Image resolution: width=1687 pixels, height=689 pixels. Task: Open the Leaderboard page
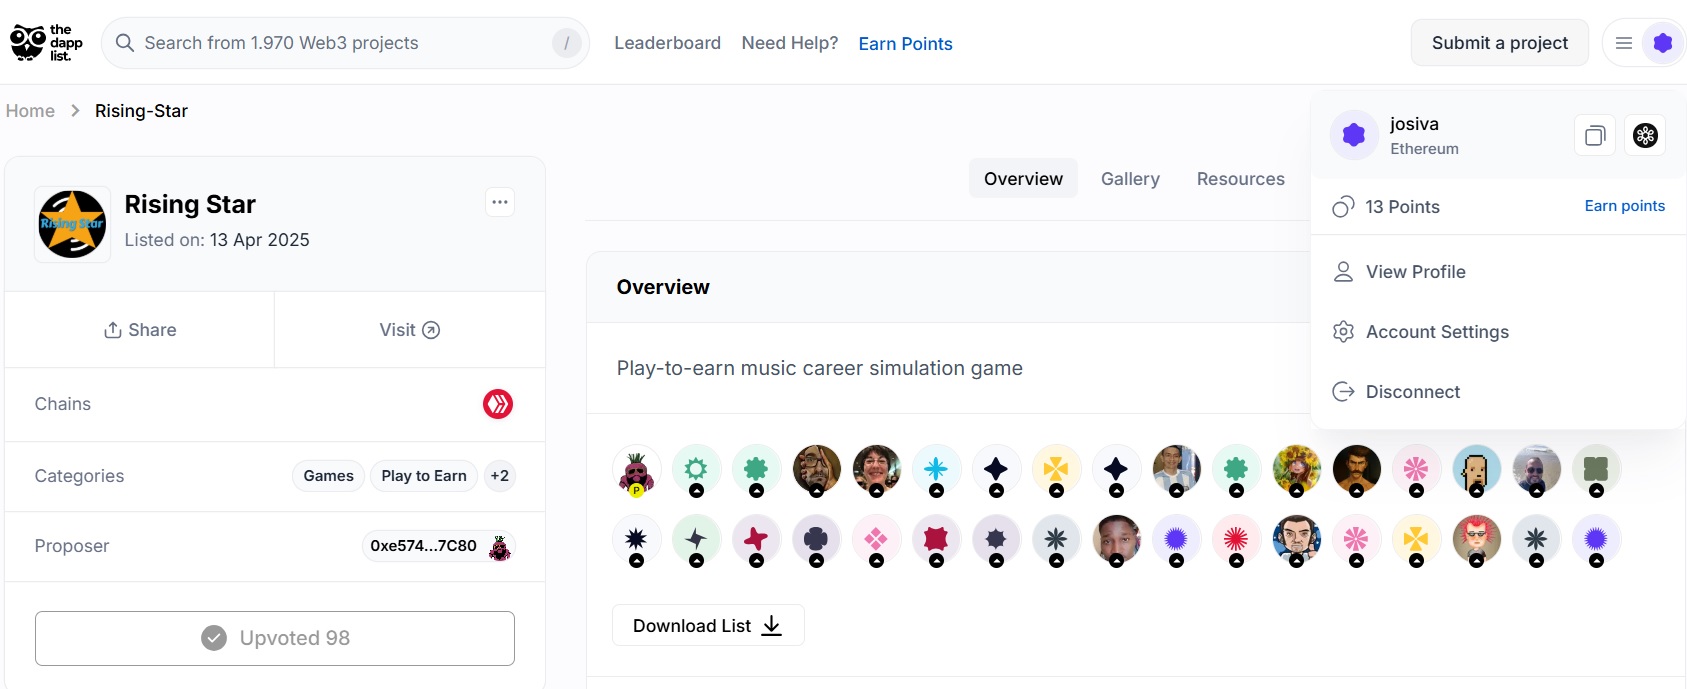pos(667,43)
